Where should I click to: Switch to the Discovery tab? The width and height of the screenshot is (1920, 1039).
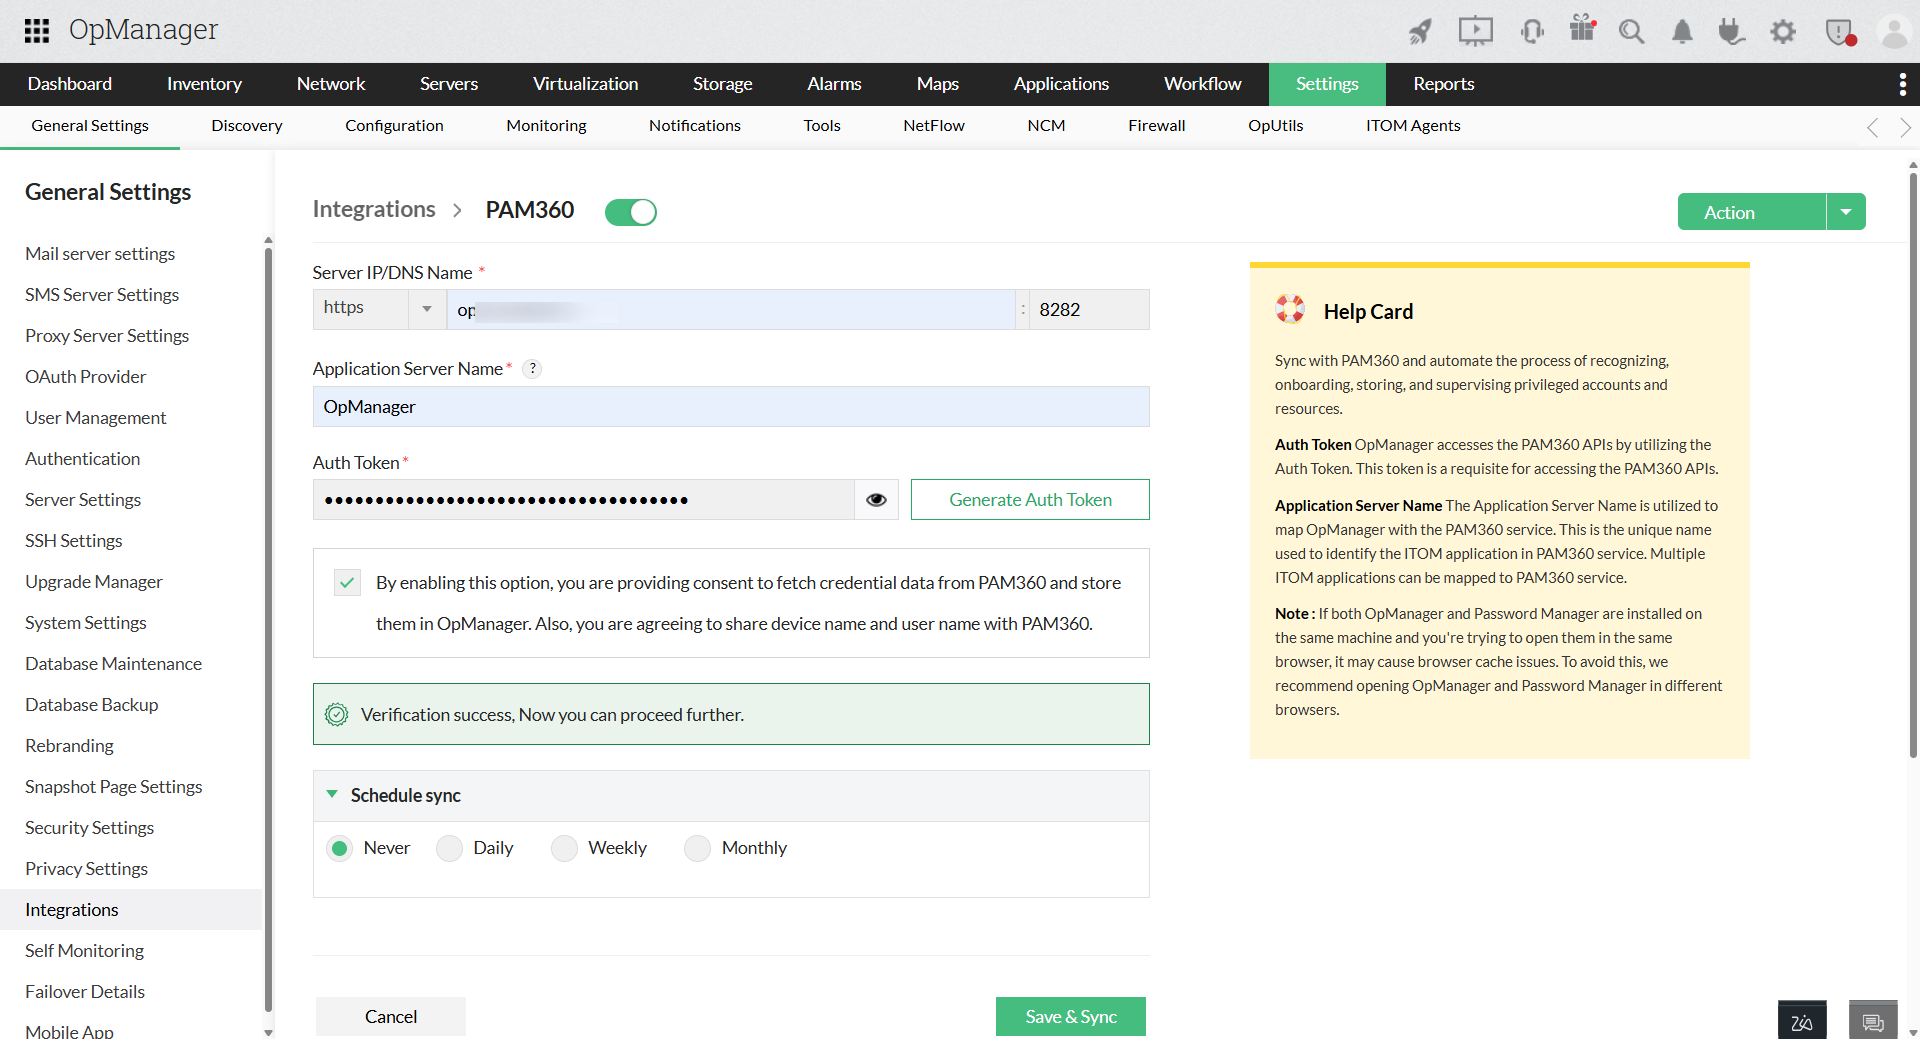[x=247, y=126]
